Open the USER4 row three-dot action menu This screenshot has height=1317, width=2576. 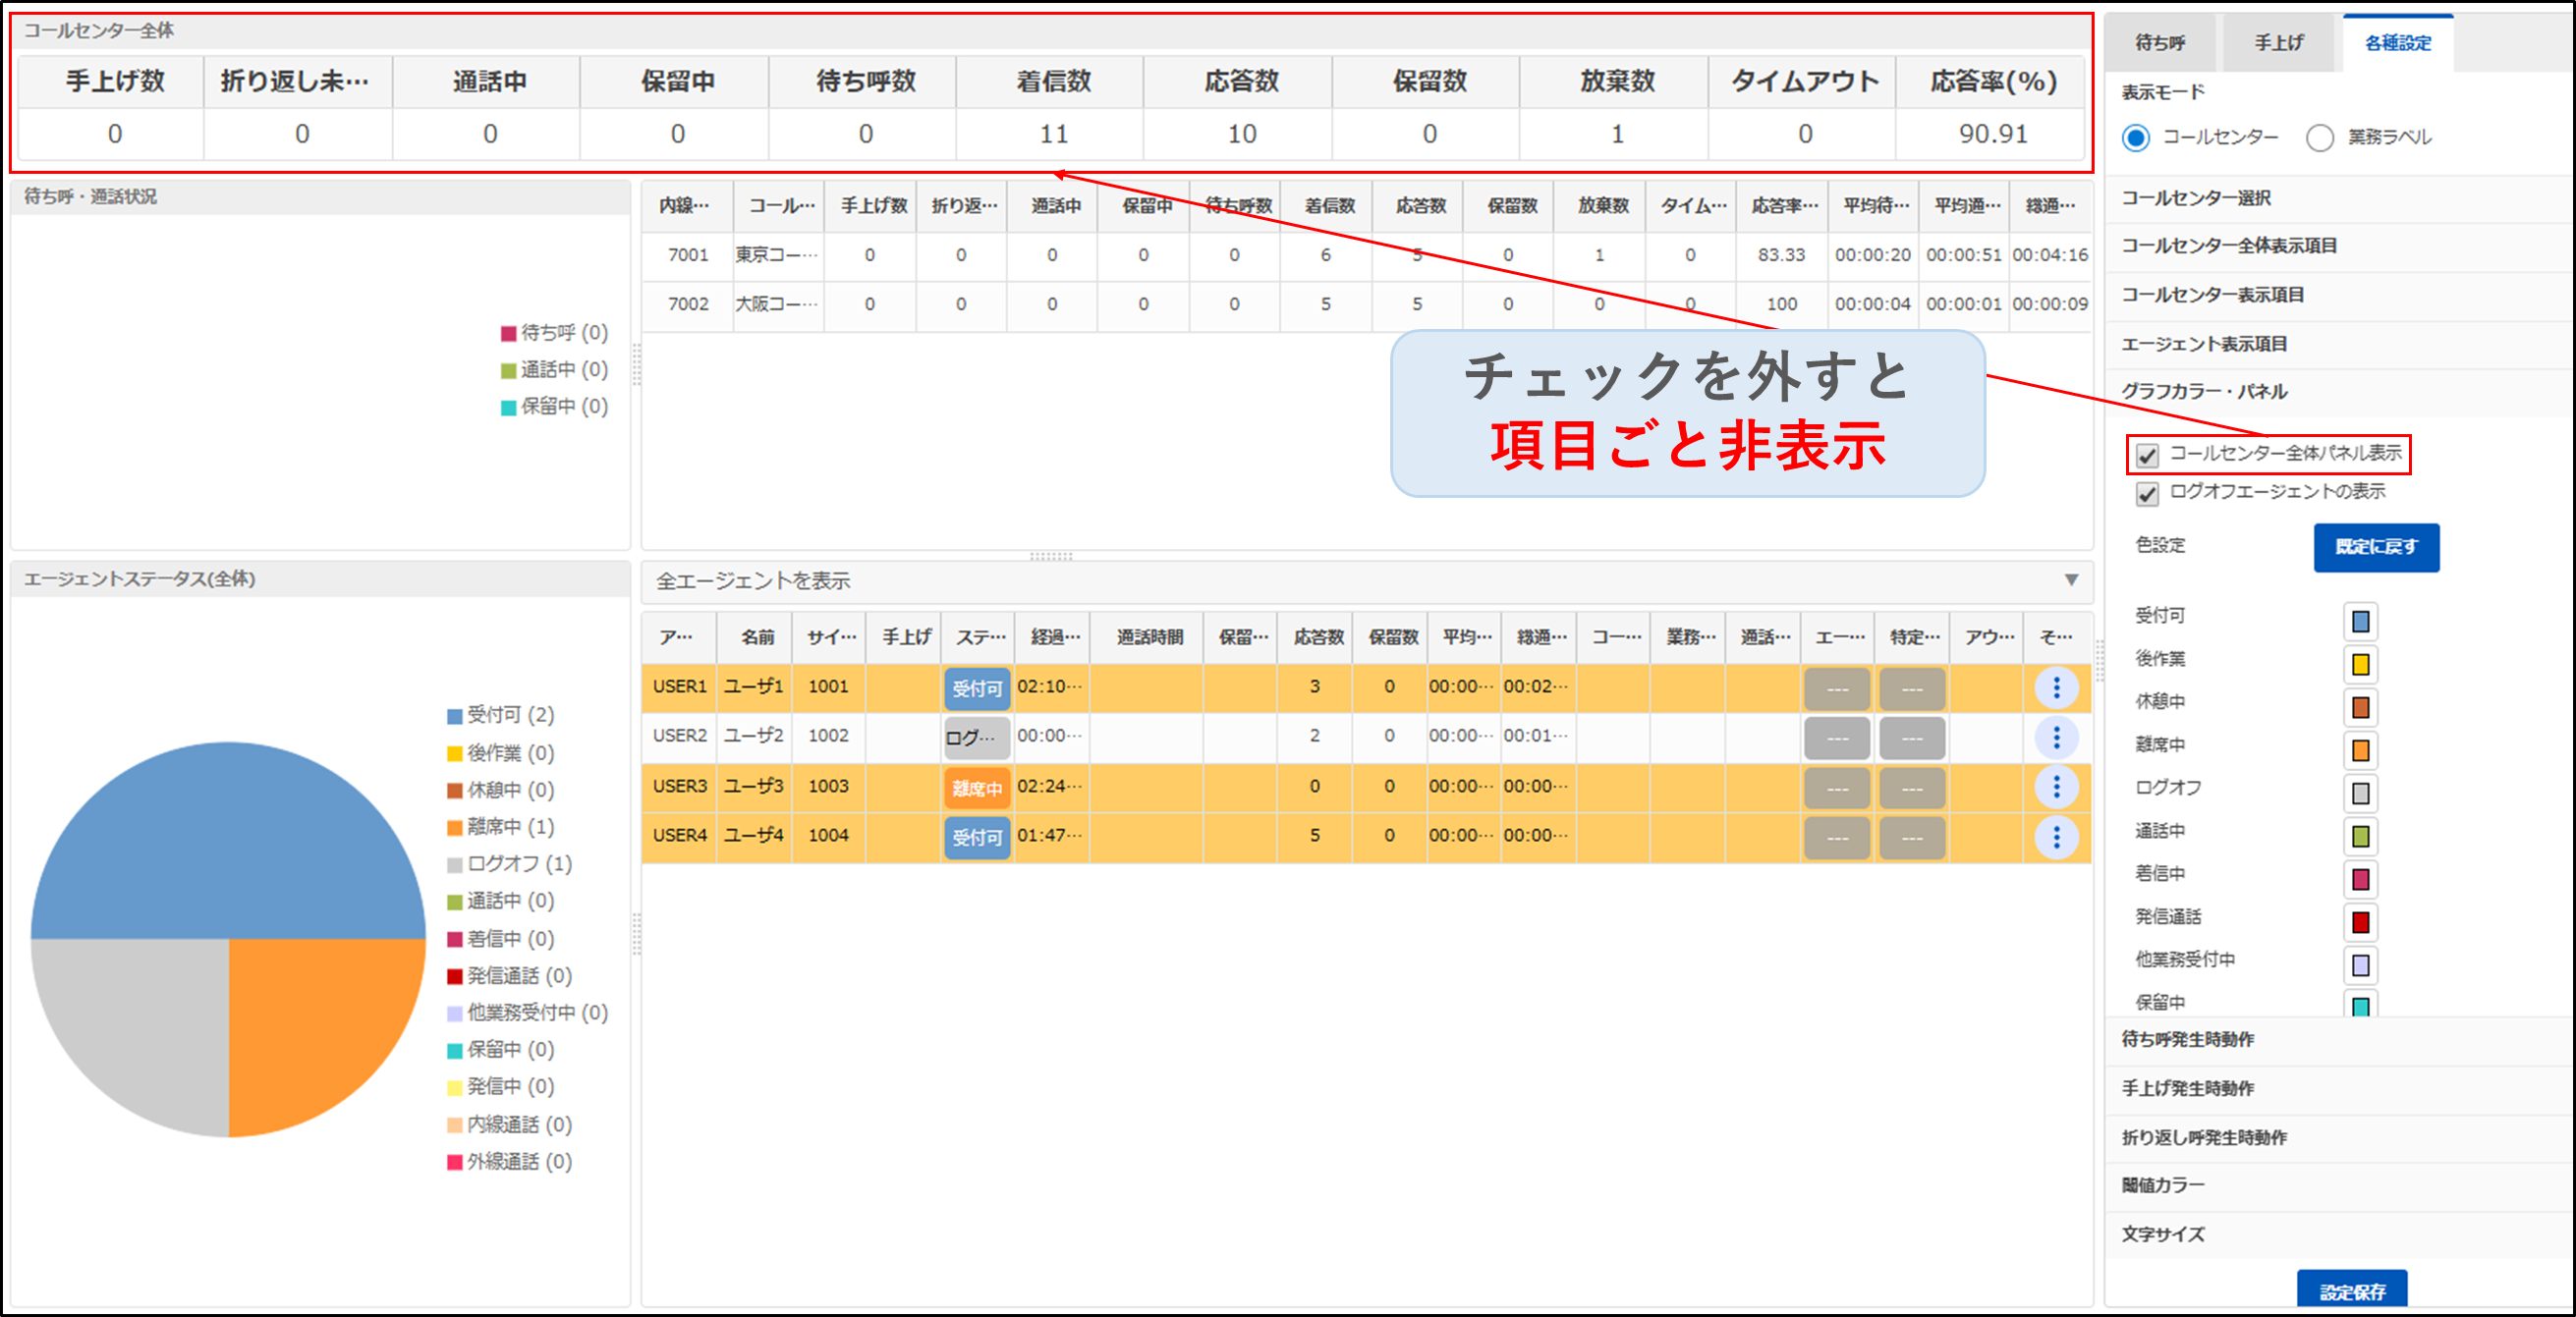pos(2055,836)
